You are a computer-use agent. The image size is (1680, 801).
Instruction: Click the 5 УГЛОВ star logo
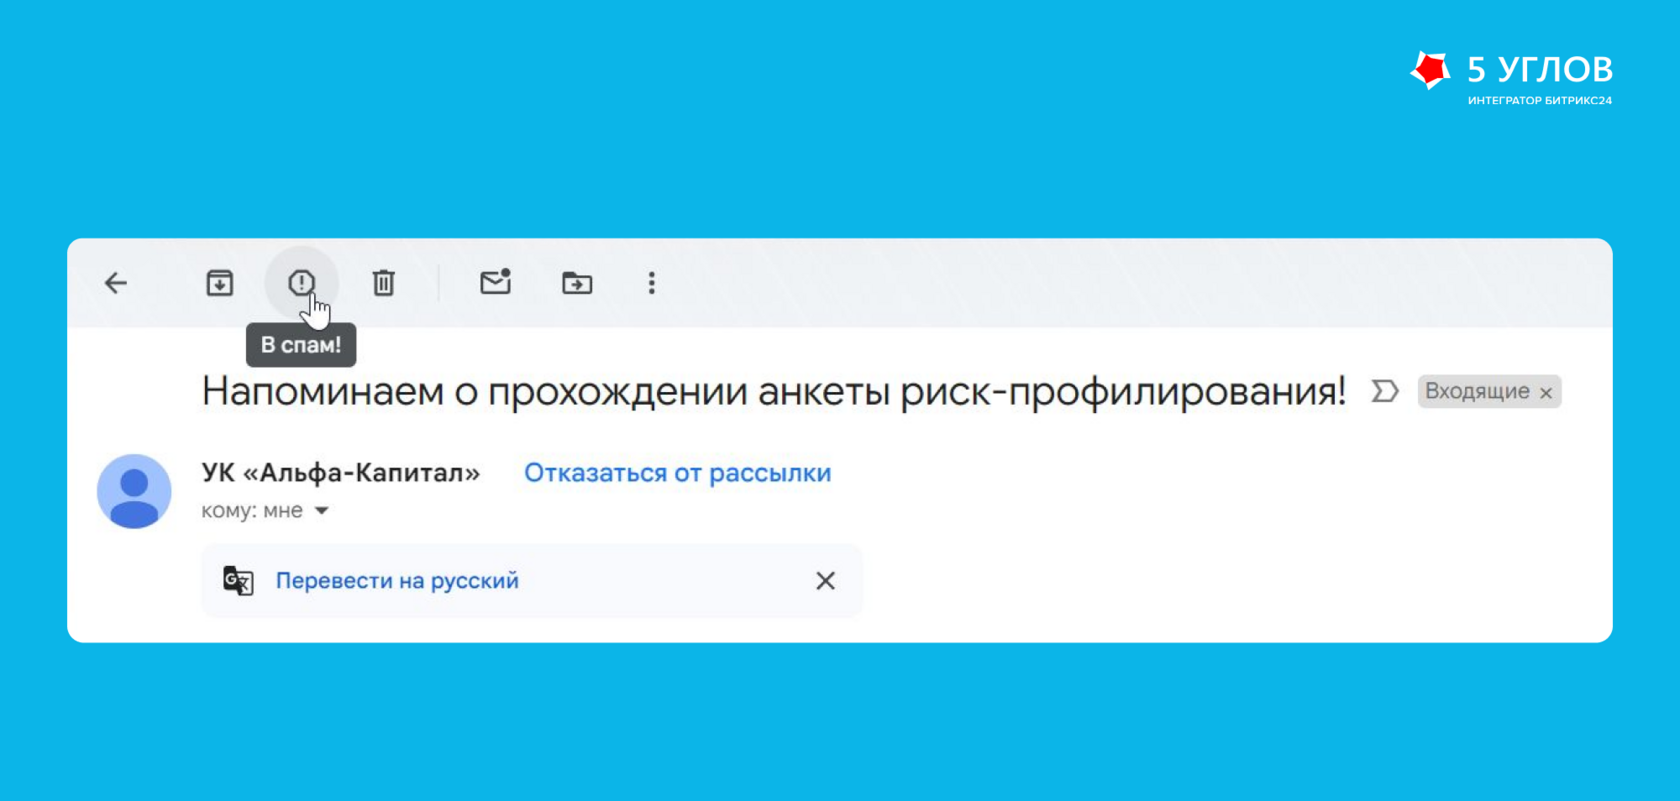click(1430, 70)
